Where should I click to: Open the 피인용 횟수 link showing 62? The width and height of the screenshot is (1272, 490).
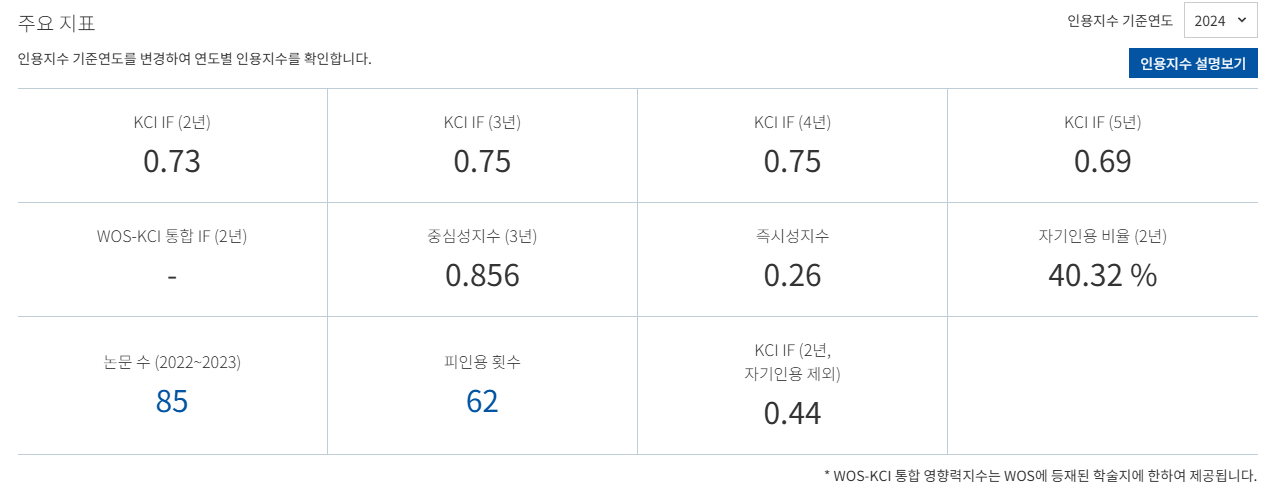click(482, 401)
